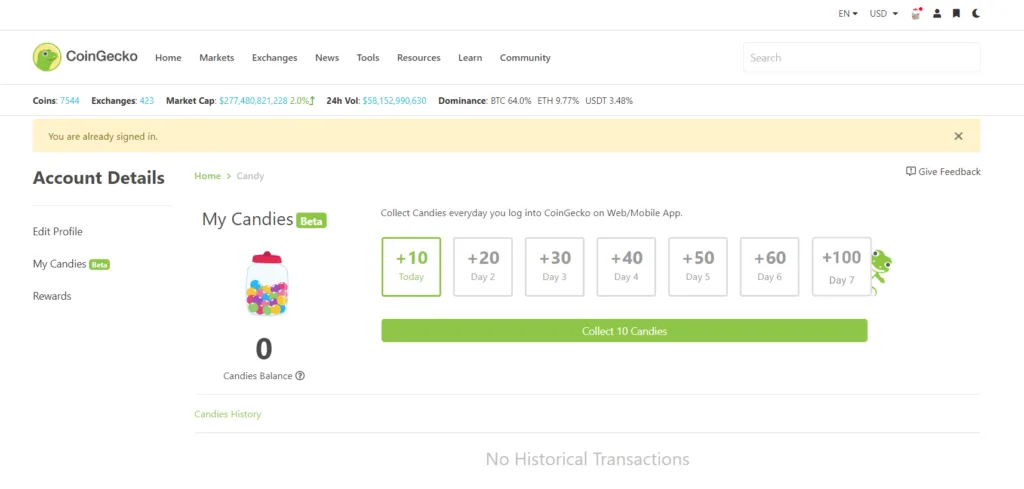Open the Home menu
Image resolution: width=1024 pixels, height=489 pixels.
coord(168,58)
